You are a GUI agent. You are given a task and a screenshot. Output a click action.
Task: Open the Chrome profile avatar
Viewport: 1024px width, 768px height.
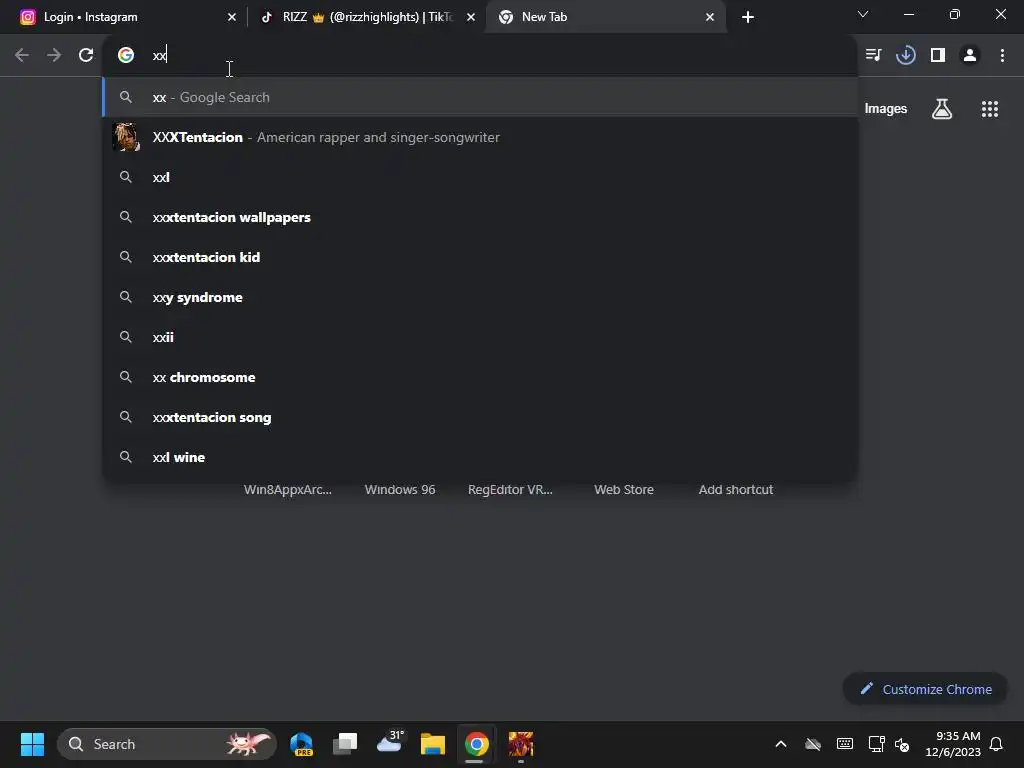(x=970, y=56)
